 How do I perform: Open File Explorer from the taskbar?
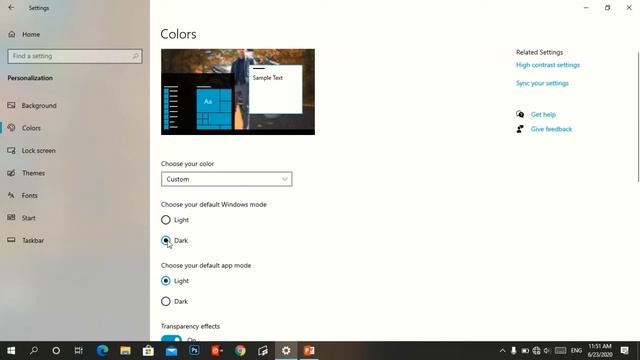125,351
